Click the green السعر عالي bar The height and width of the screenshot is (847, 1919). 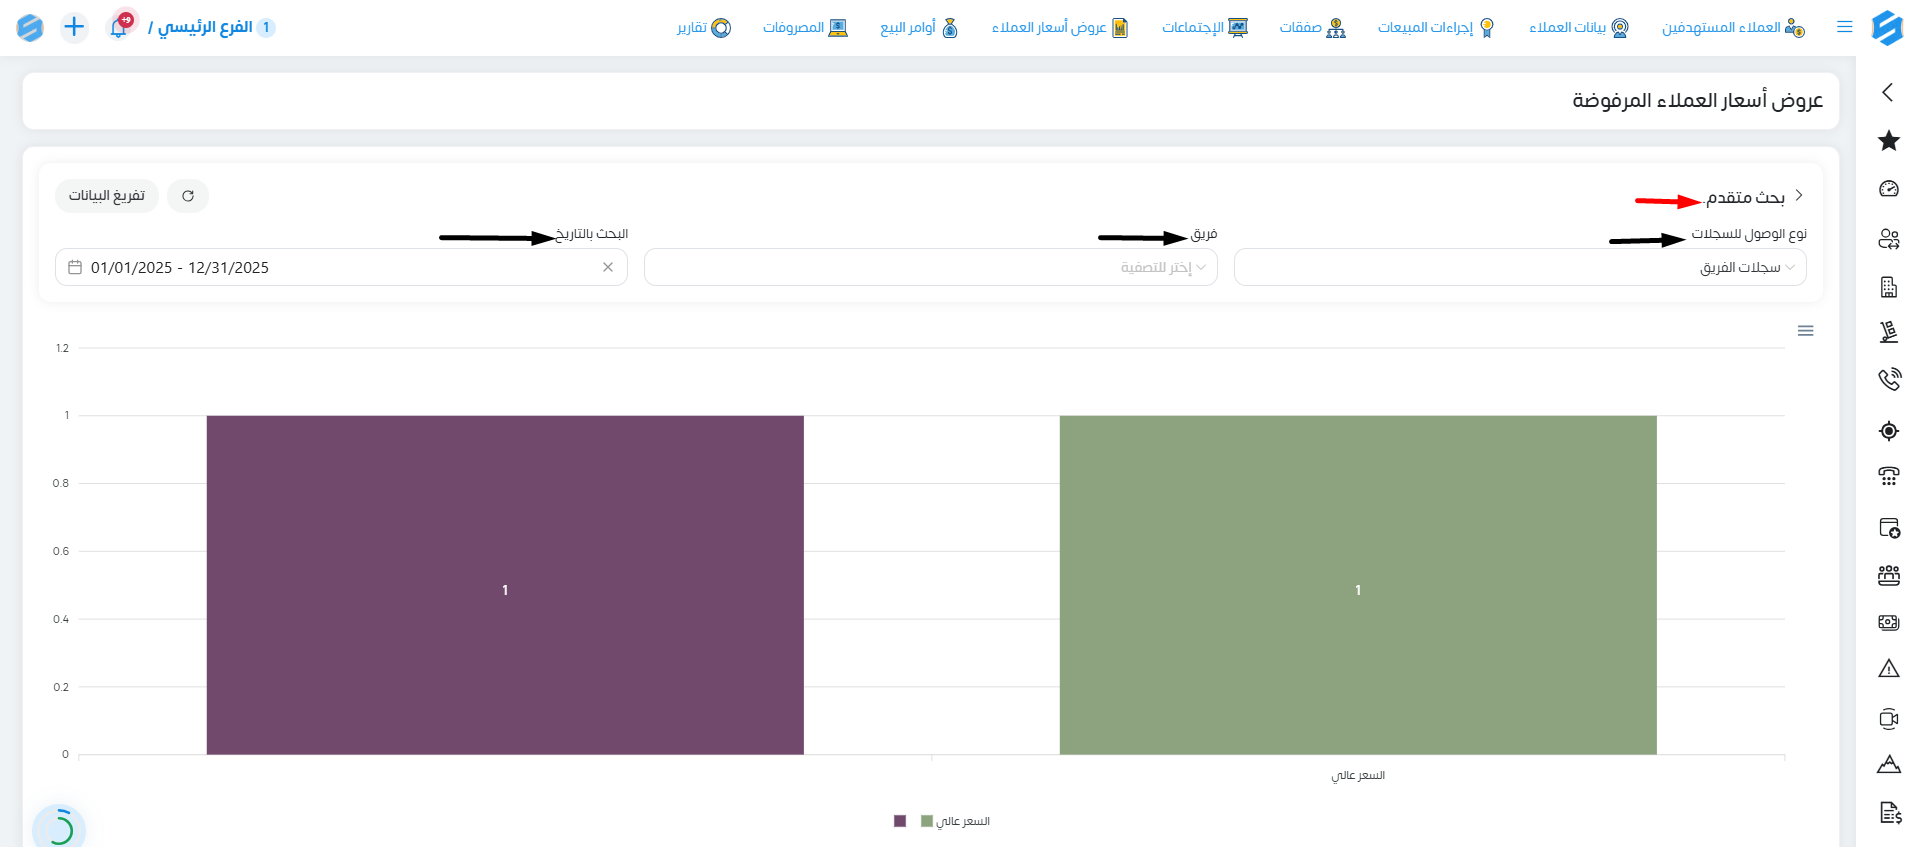click(1358, 585)
